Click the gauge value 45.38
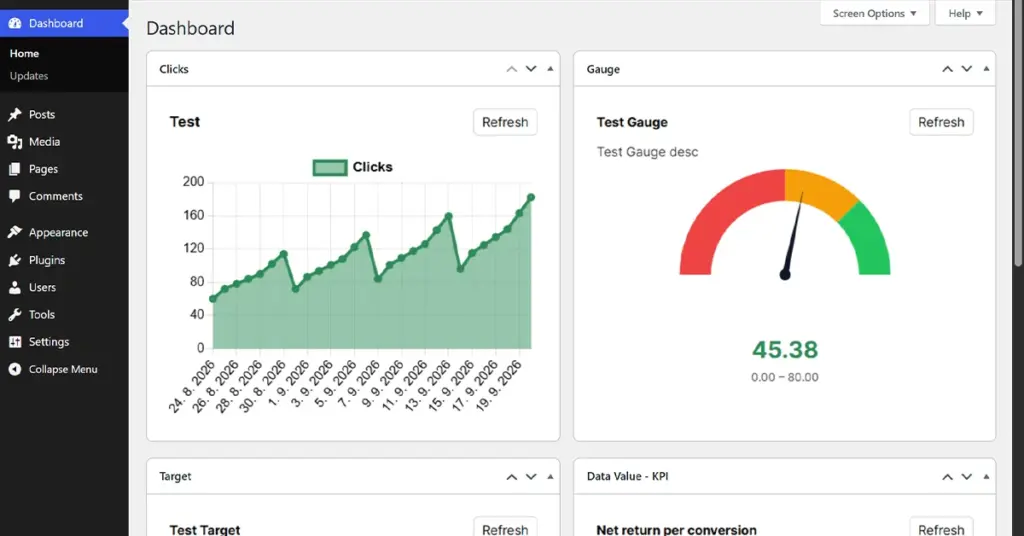The height and width of the screenshot is (536, 1024). [785, 350]
